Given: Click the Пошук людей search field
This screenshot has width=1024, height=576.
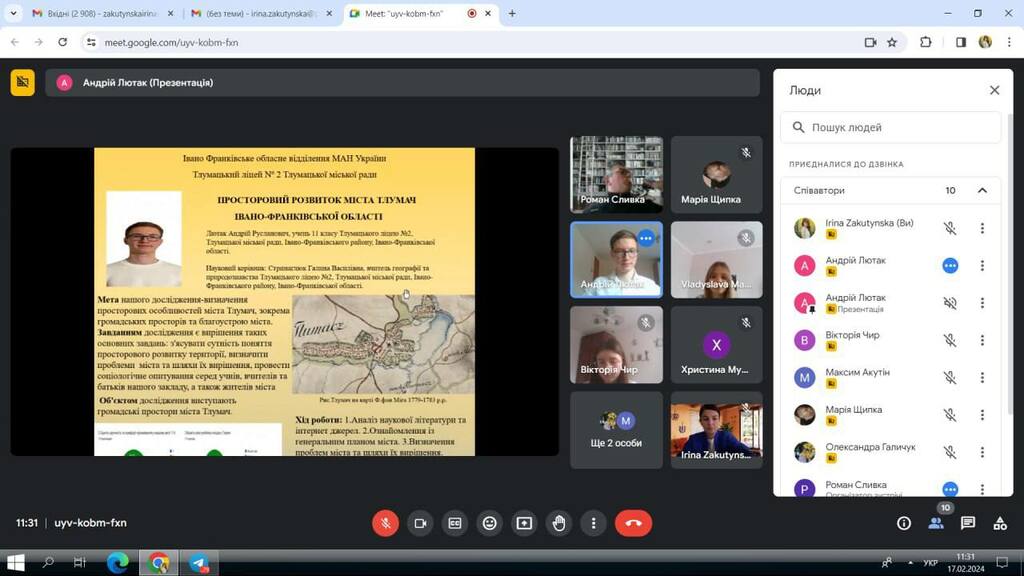Looking at the screenshot, I should 890,127.
